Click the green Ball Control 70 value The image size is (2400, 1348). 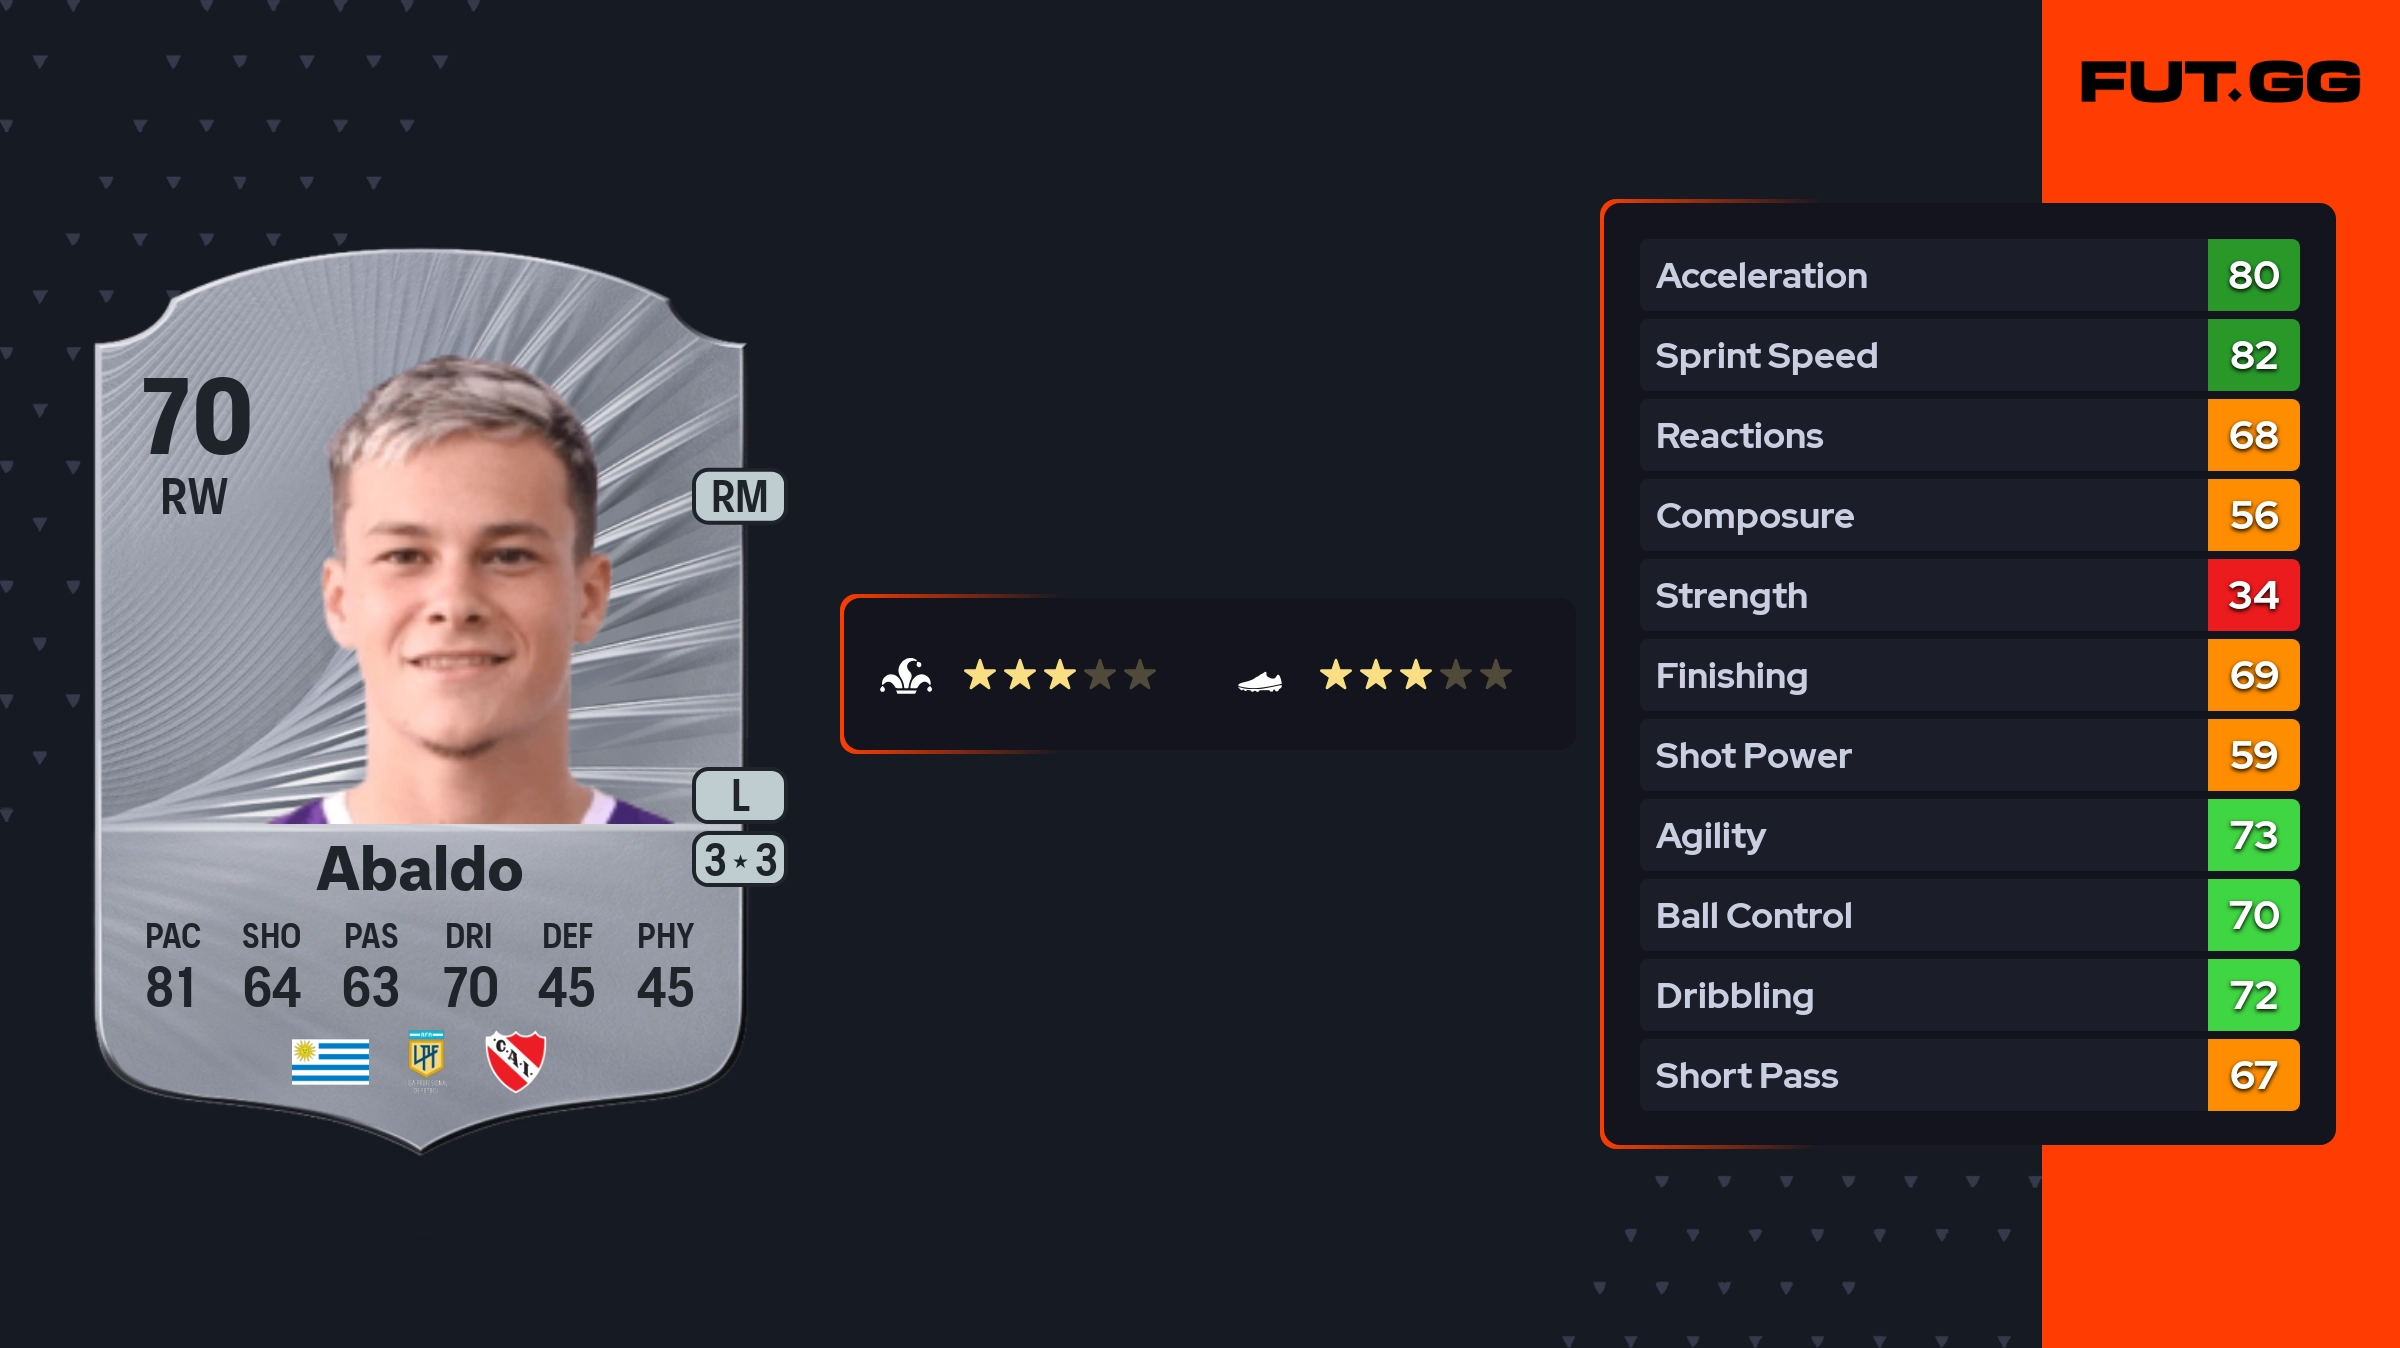[2253, 916]
